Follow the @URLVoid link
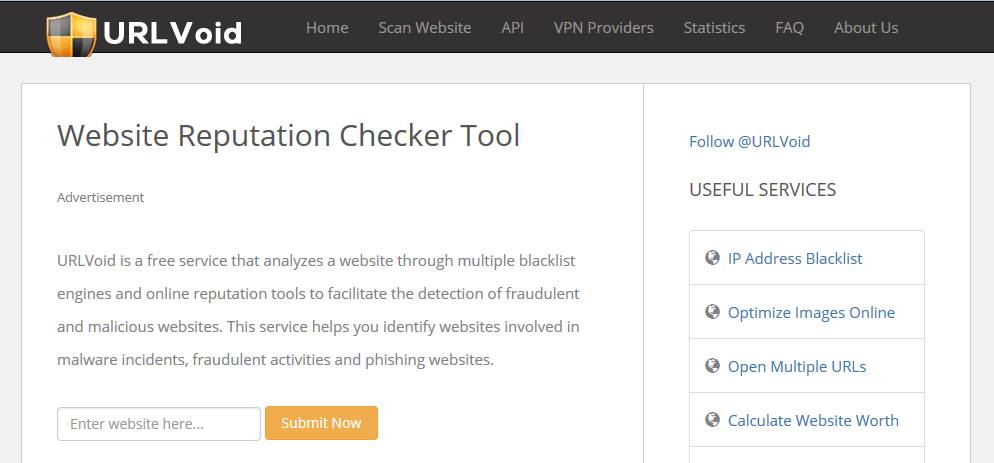Image resolution: width=994 pixels, height=463 pixels. pyautogui.click(x=749, y=141)
